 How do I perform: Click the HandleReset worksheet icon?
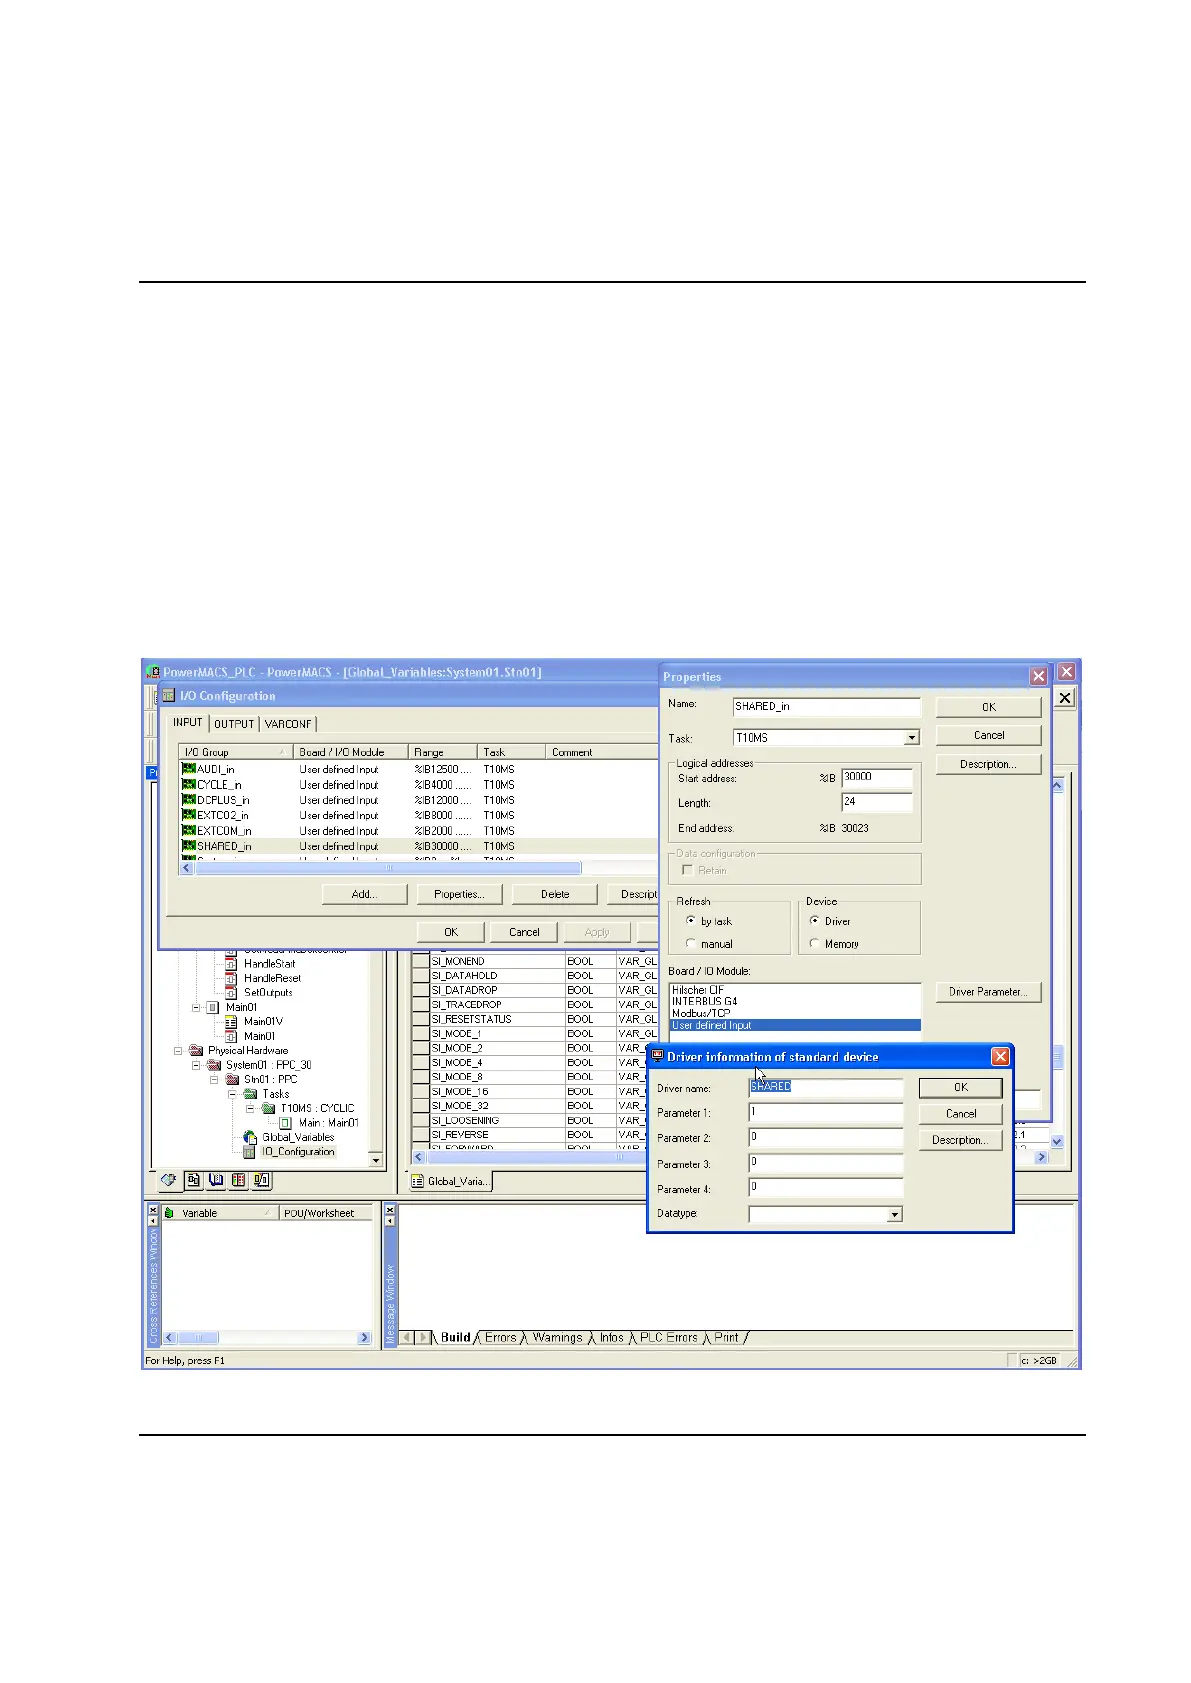[231, 978]
